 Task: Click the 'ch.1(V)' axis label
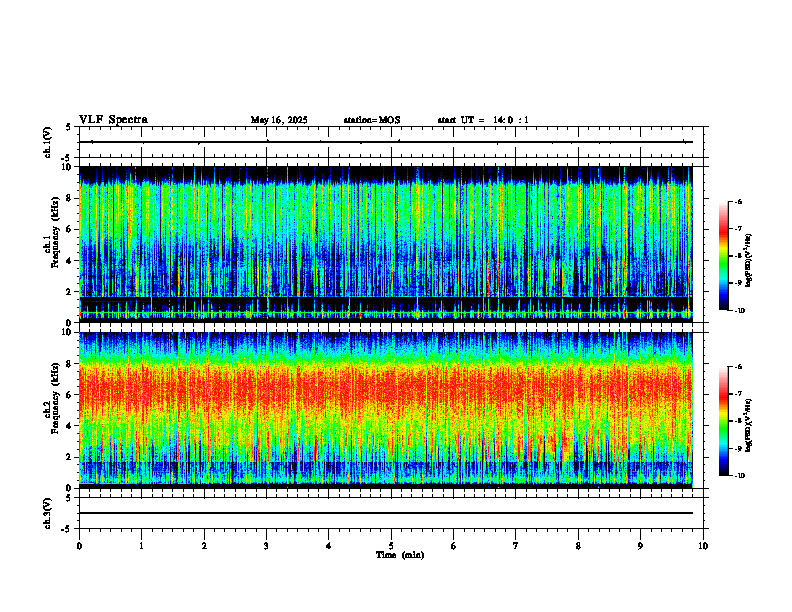coord(47,142)
